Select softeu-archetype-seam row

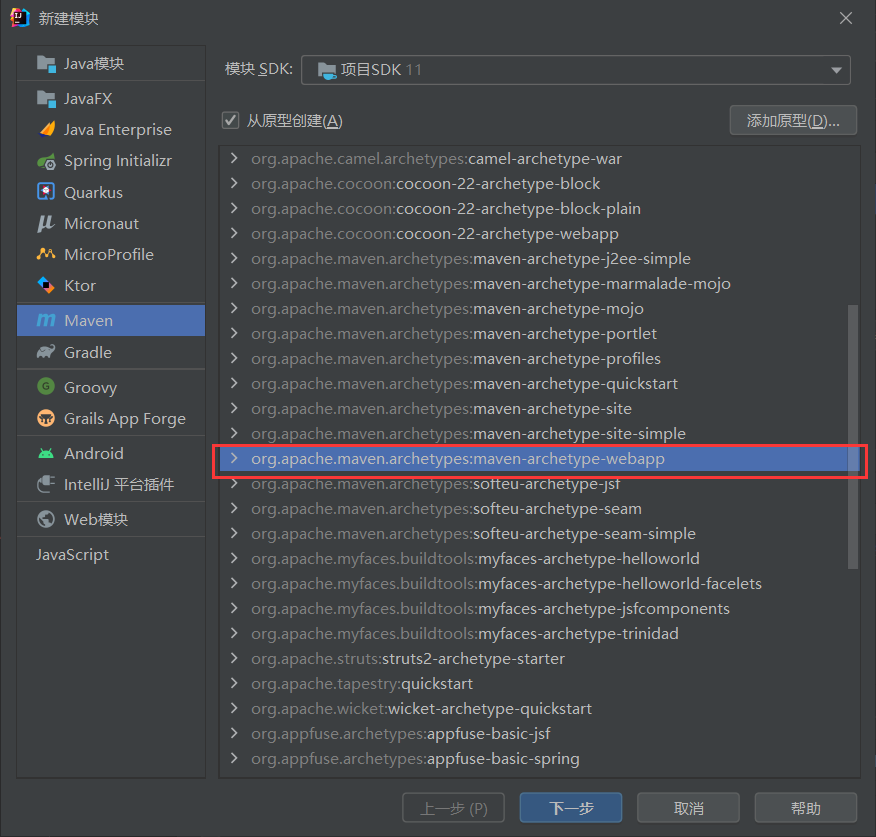pyautogui.click(x=539, y=508)
